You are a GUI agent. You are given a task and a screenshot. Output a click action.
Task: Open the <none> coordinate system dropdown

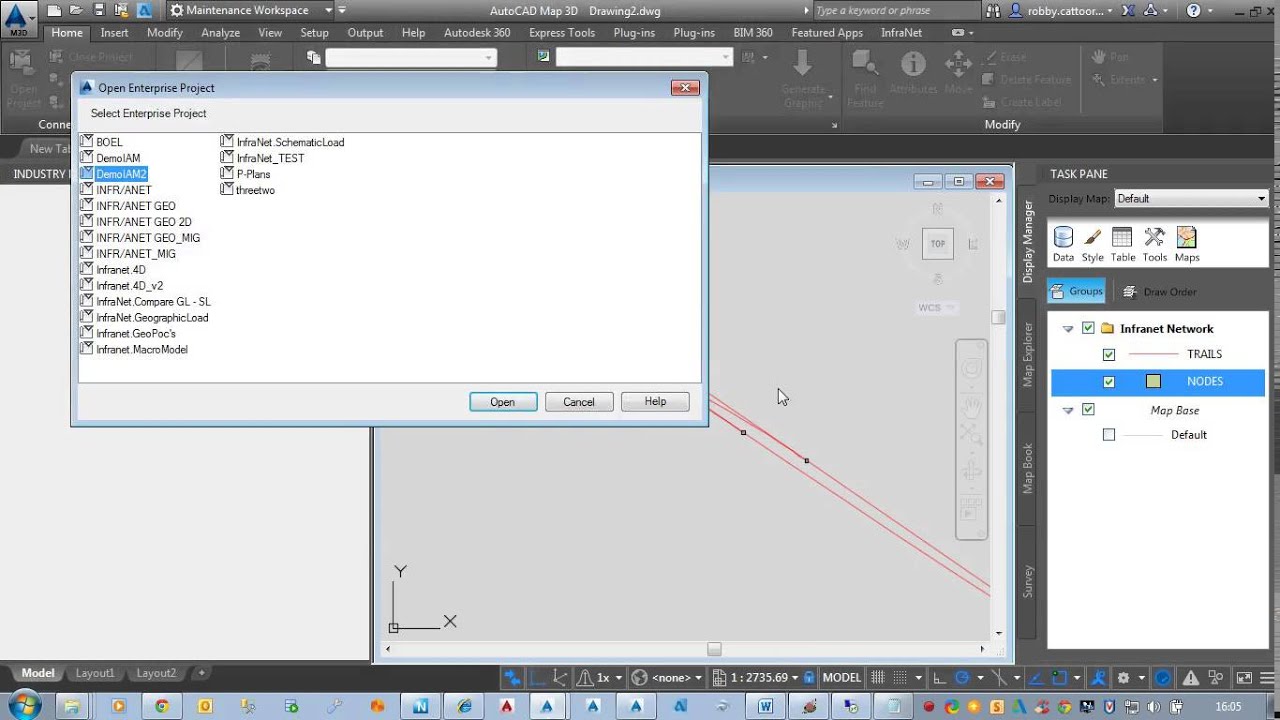(x=677, y=677)
